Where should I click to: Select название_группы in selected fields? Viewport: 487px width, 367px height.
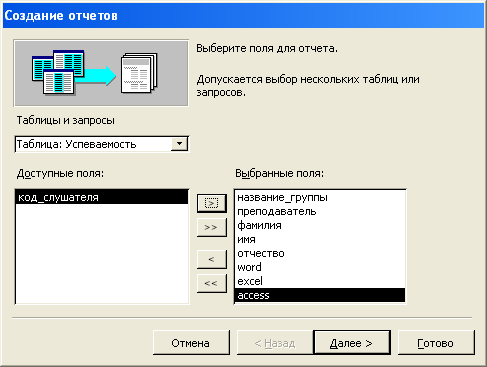(x=320, y=197)
